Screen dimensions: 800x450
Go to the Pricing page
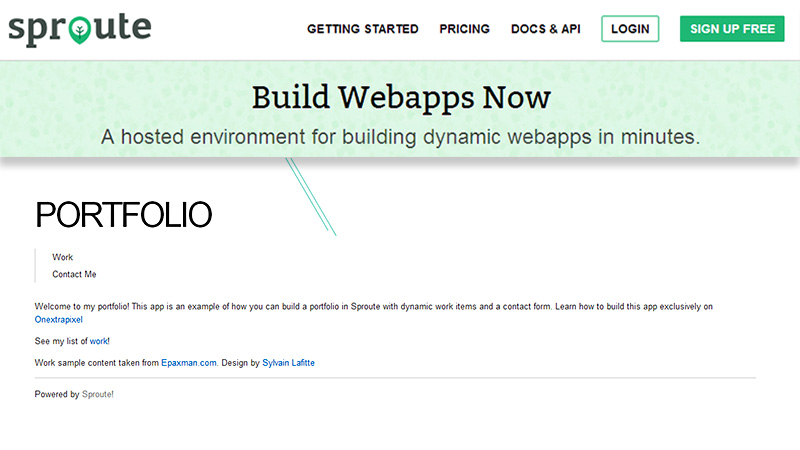pyautogui.click(x=464, y=29)
